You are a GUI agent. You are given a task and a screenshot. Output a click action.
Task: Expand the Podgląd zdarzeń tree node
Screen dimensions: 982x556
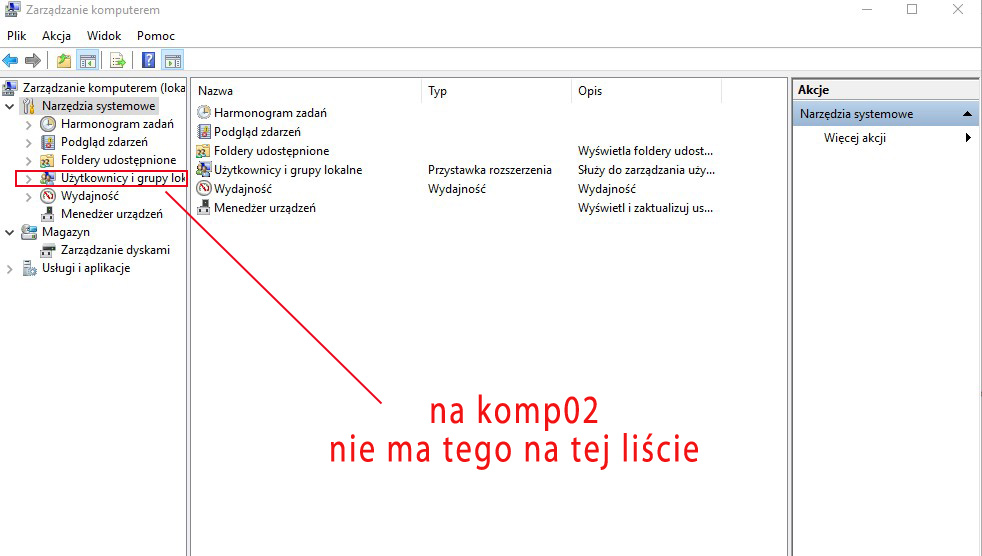[x=28, y=143]
